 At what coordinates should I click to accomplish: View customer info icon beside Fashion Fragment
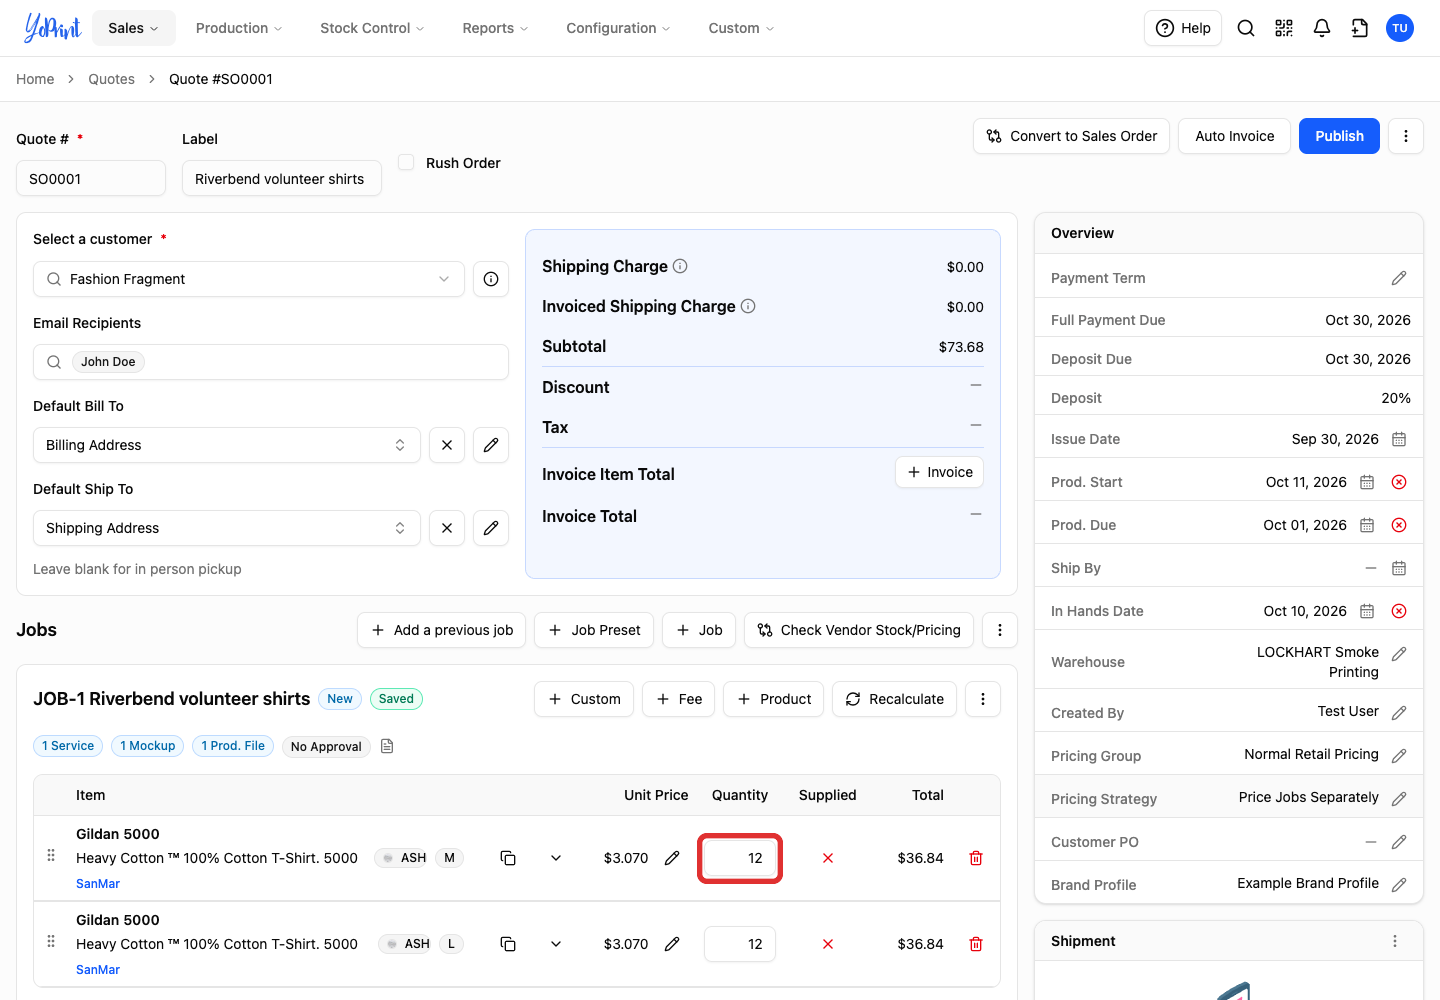point(491,279)
